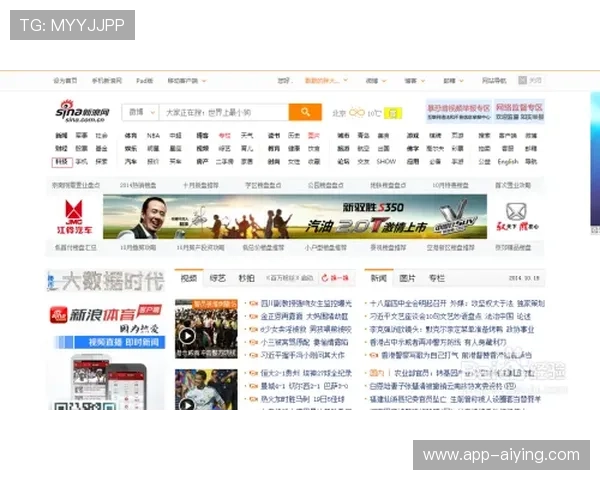The width and height of the screenshot is (600, 480).
Task: Click the orange magnifier search button
Action: click(x=305, y=112)
